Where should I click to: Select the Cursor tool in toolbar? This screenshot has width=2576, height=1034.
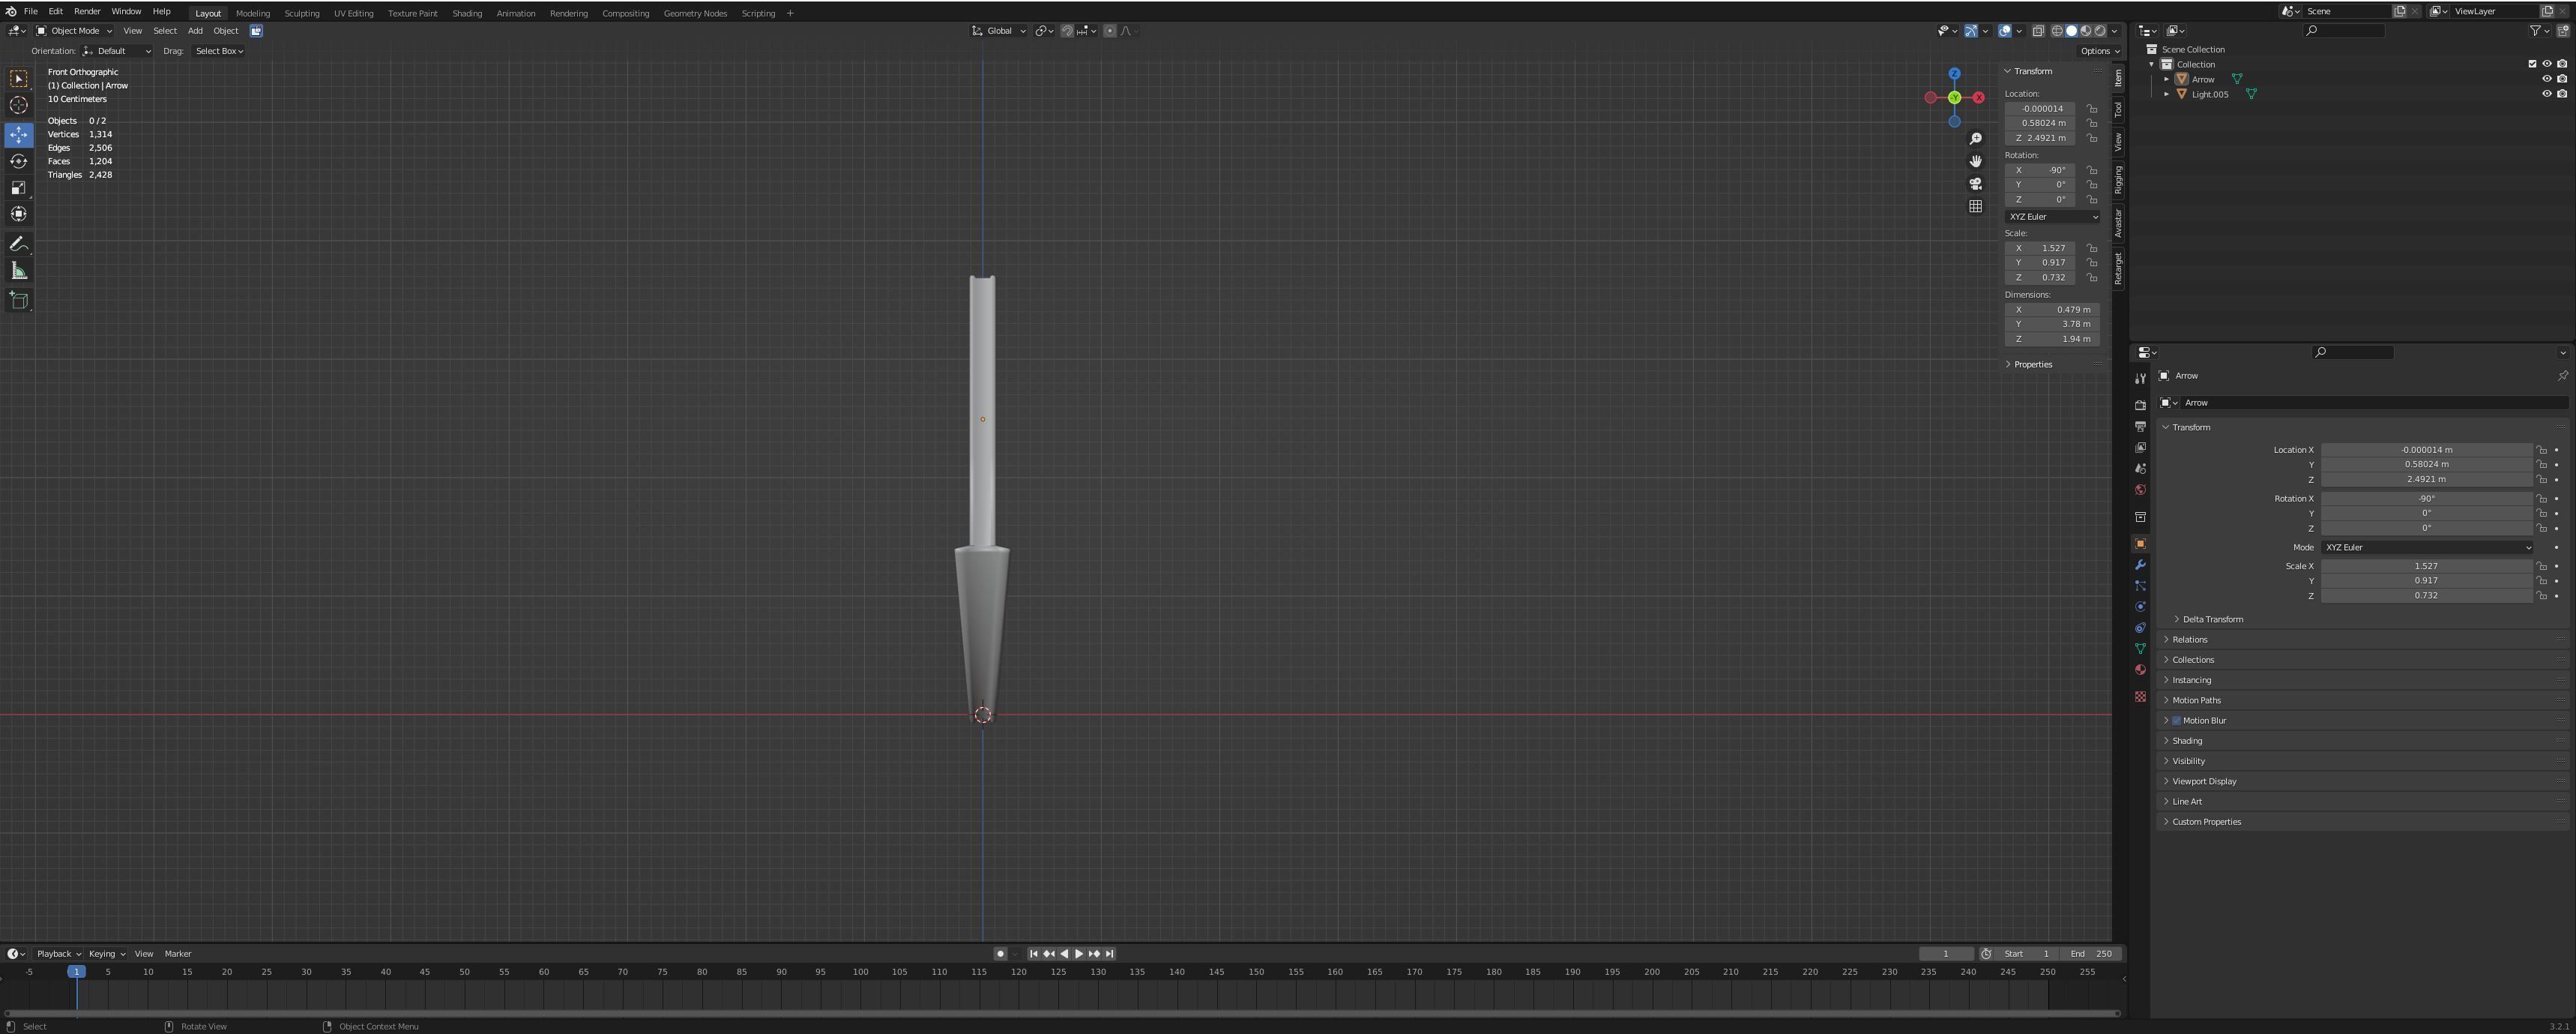coord(19,106)
